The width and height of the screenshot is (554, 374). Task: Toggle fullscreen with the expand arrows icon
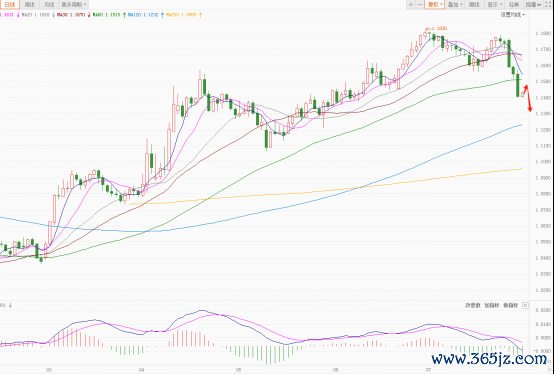pyautogui.click(x=548, y=4)
